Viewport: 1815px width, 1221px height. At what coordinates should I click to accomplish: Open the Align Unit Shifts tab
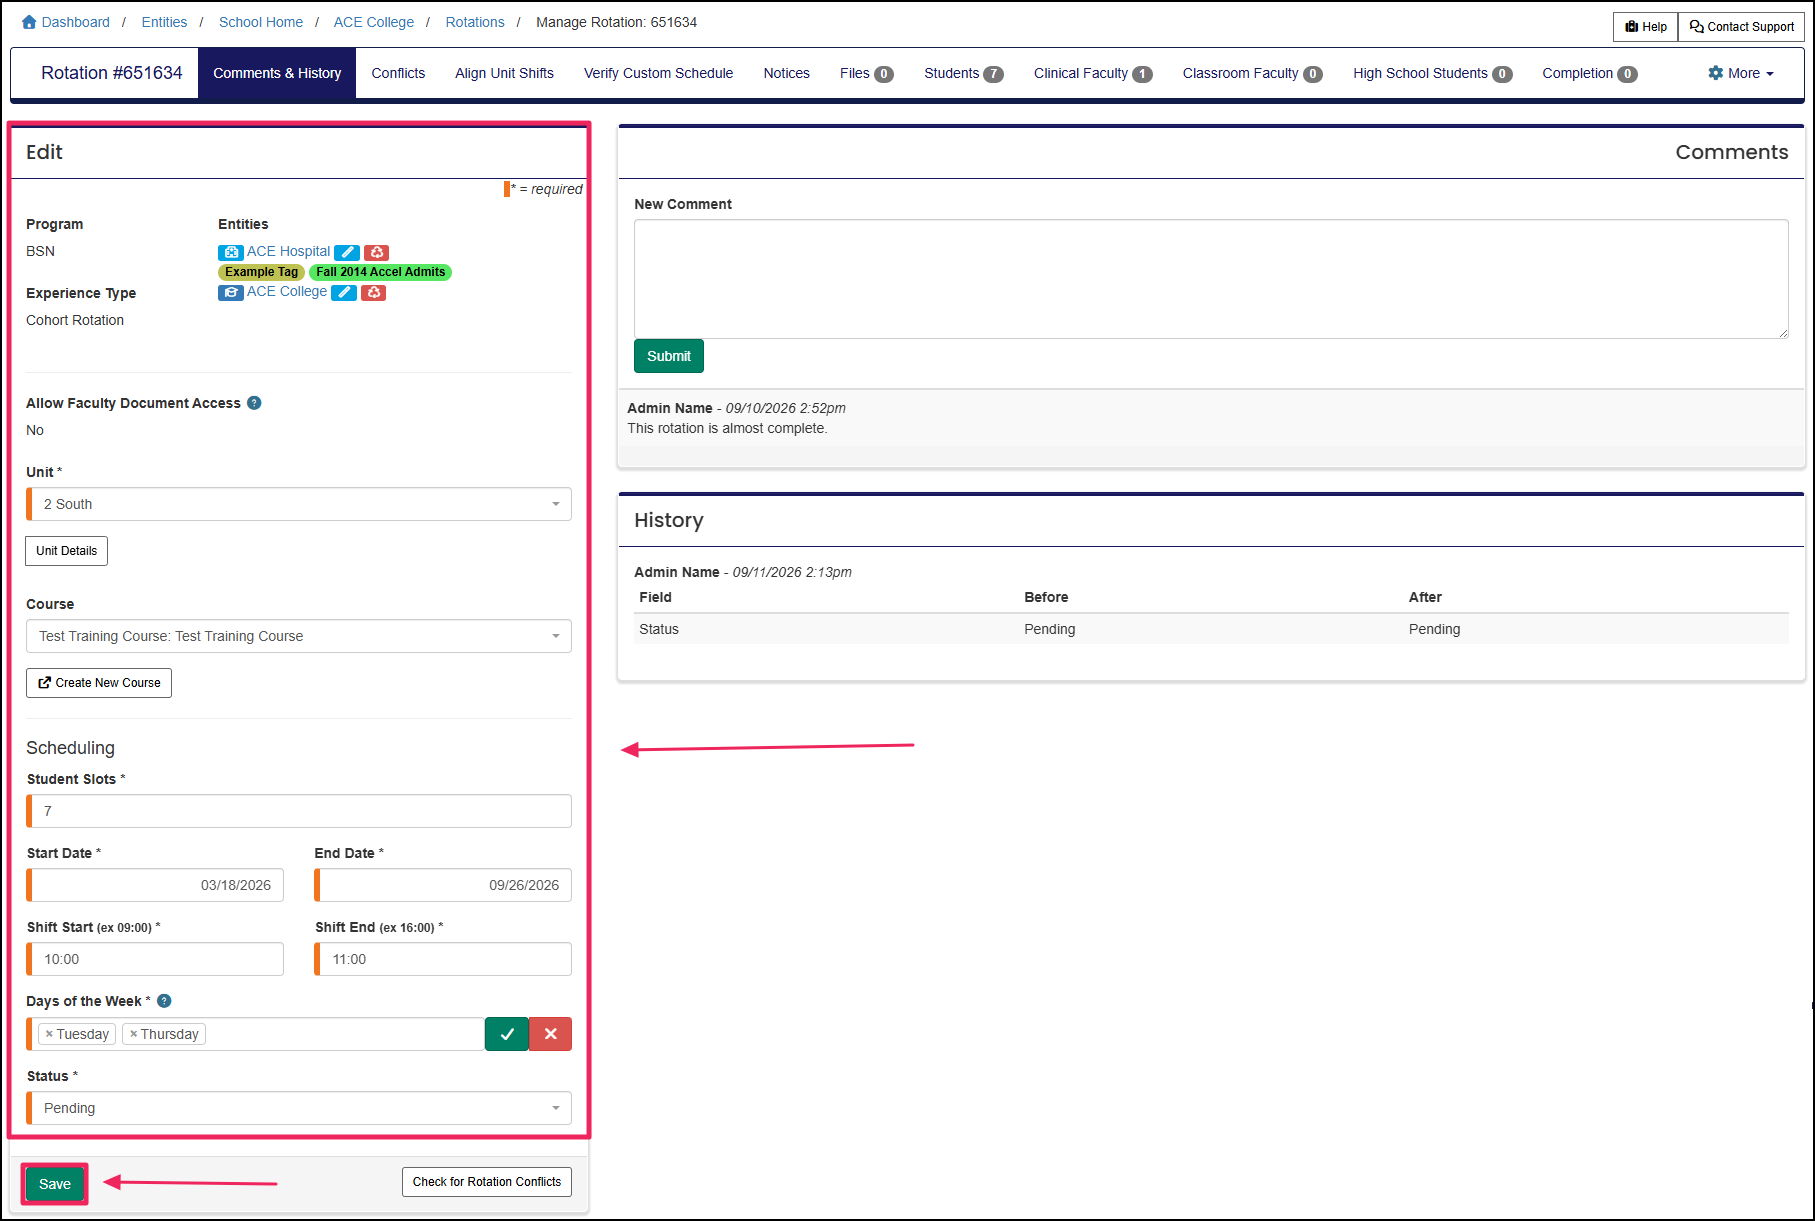click(504, 73)
